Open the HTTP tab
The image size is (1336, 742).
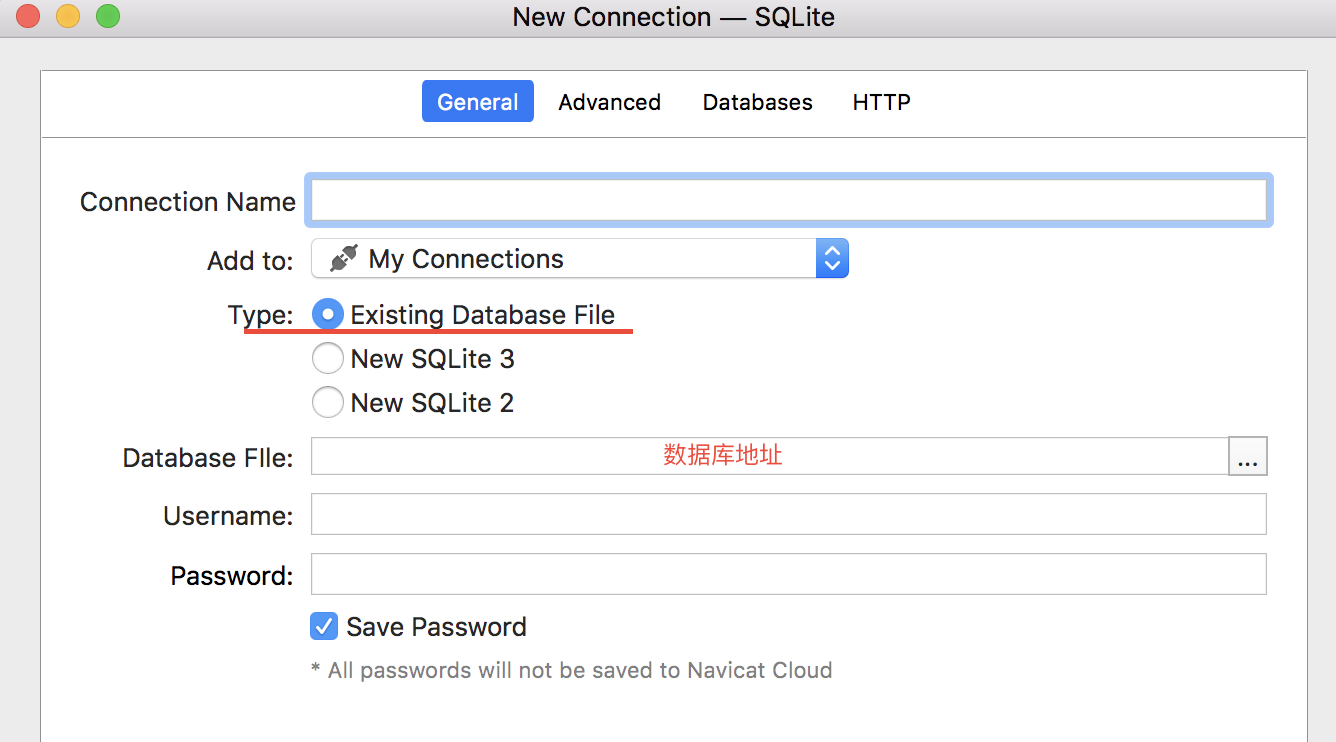[x=881, y=101]
